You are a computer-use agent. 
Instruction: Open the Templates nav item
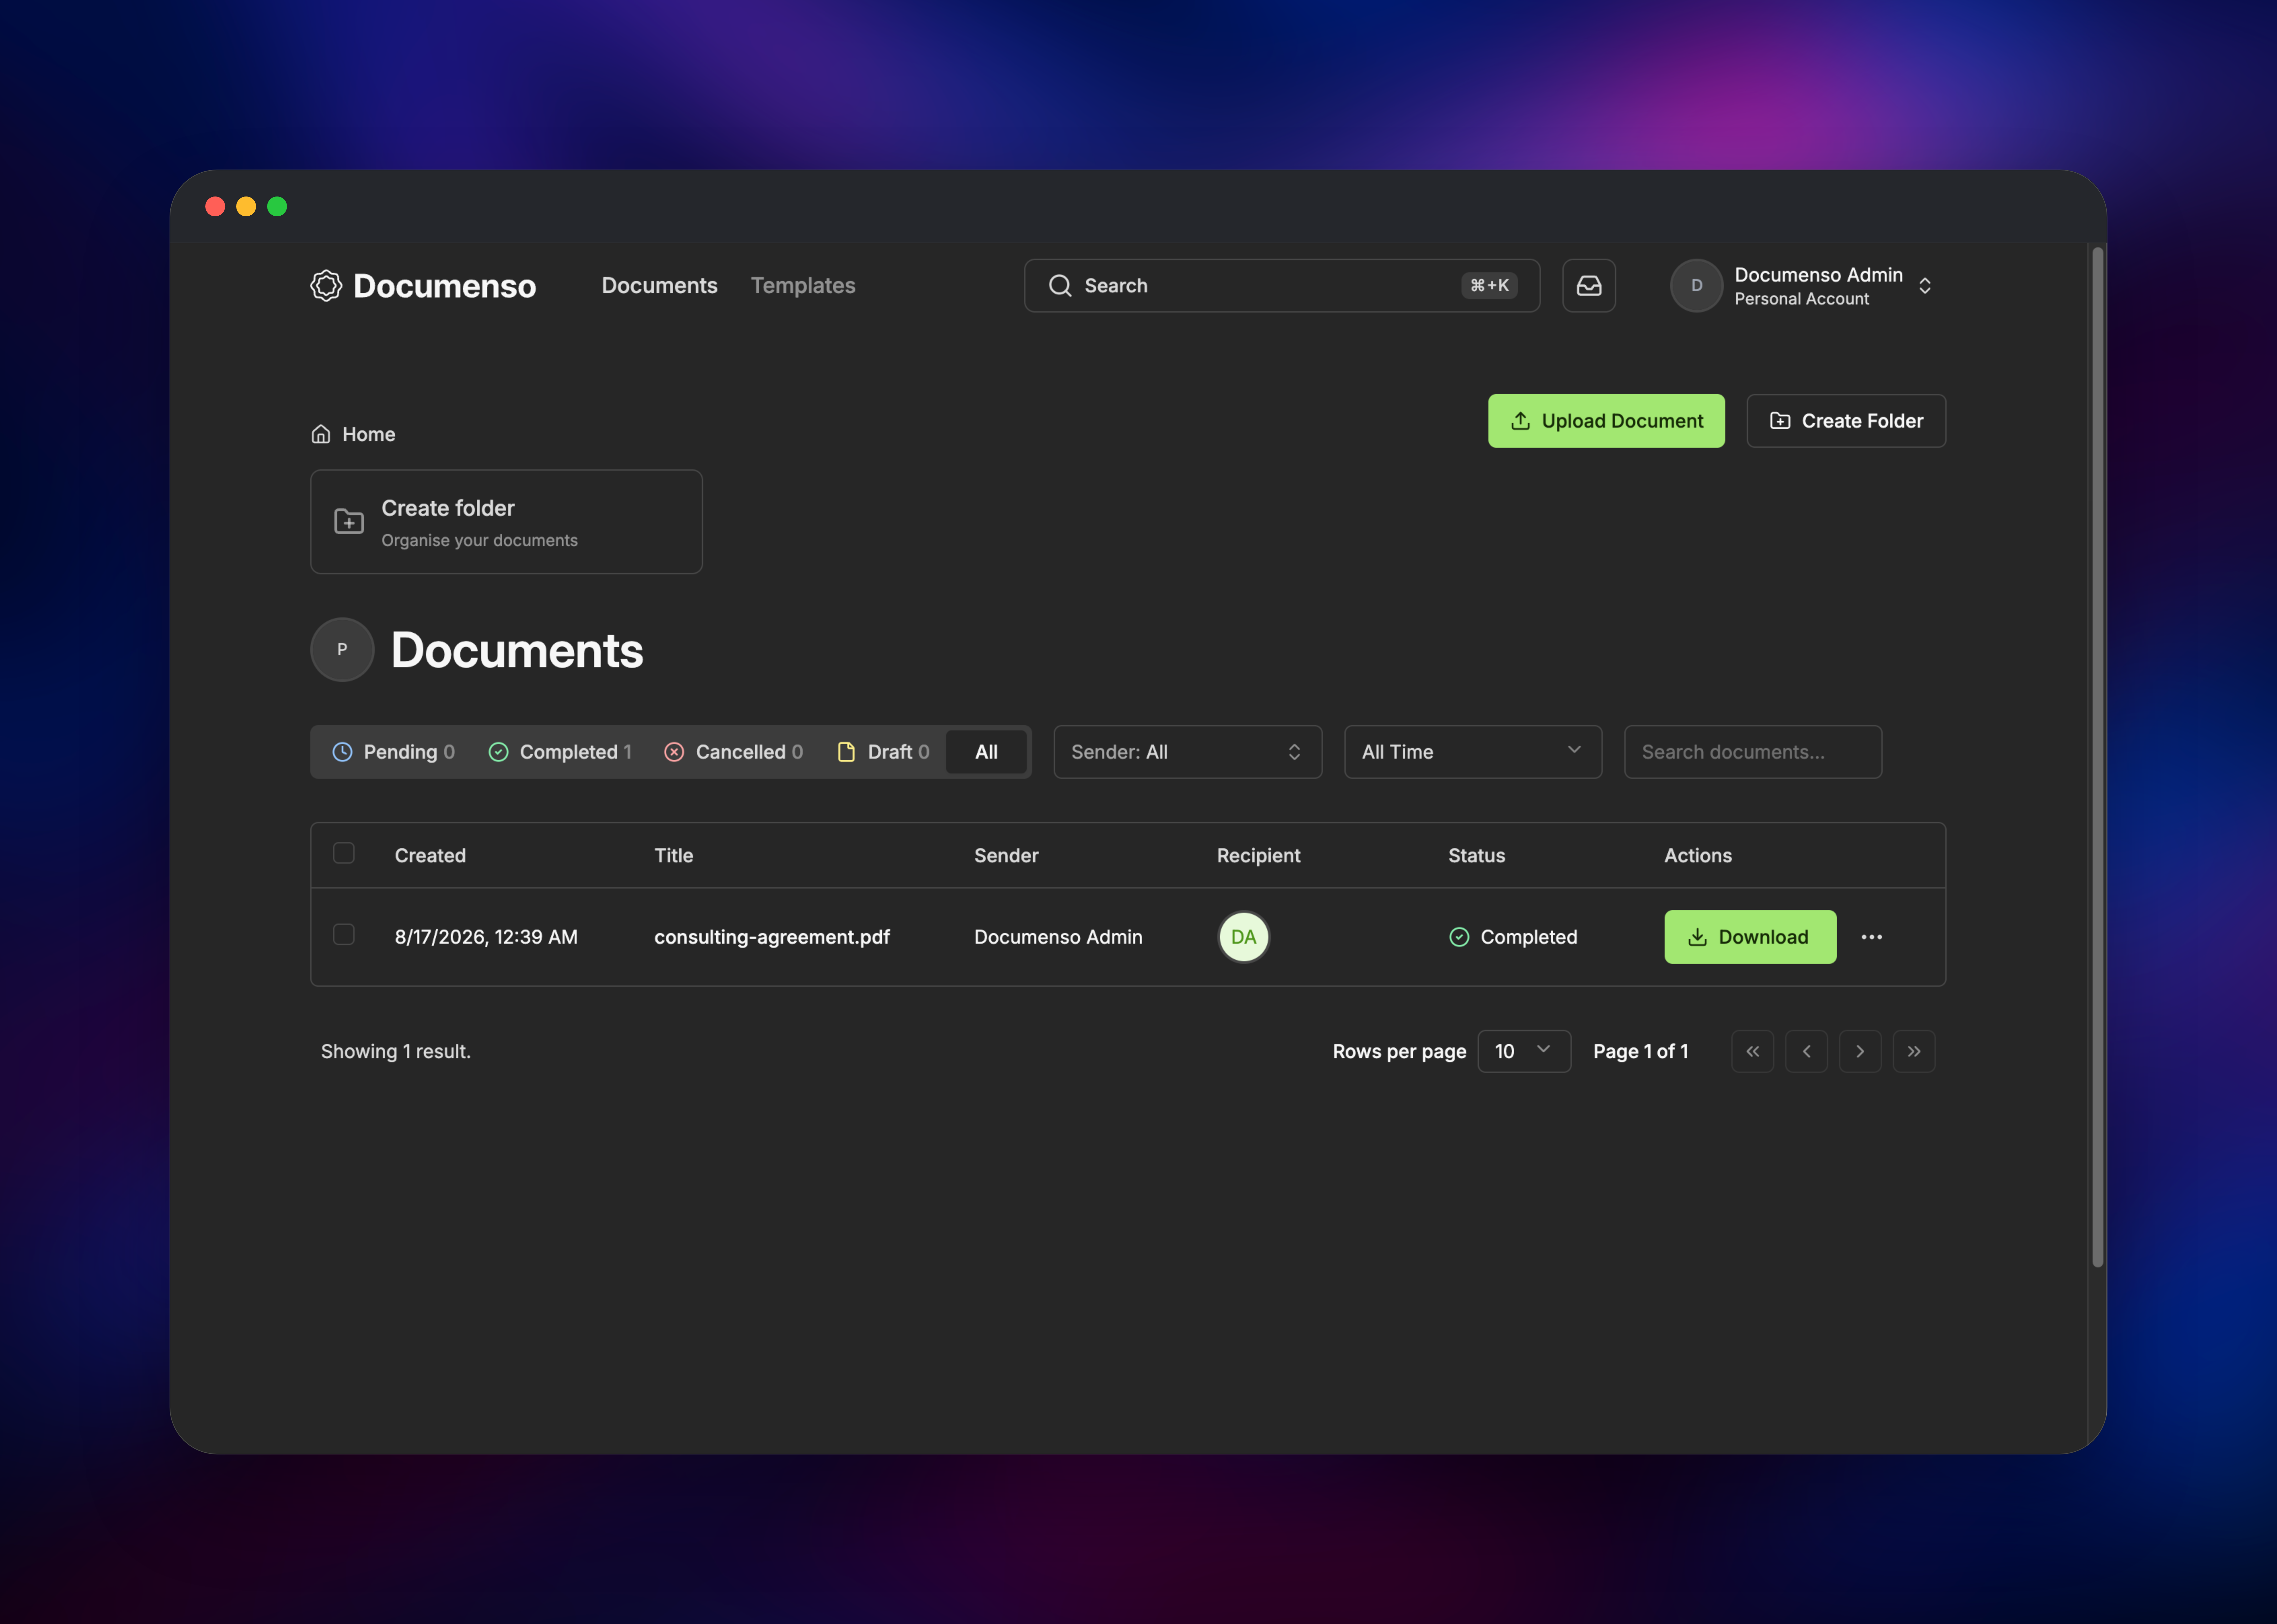(x=803, y=286)
